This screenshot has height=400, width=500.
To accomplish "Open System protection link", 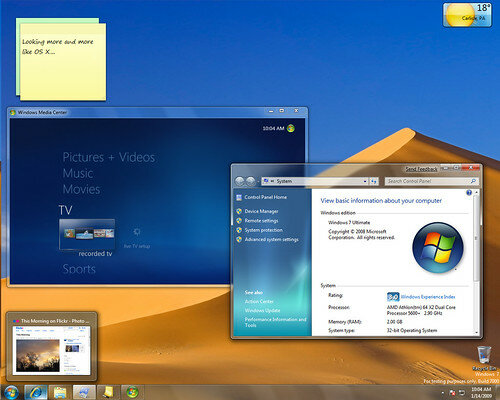I will [263, 230].
